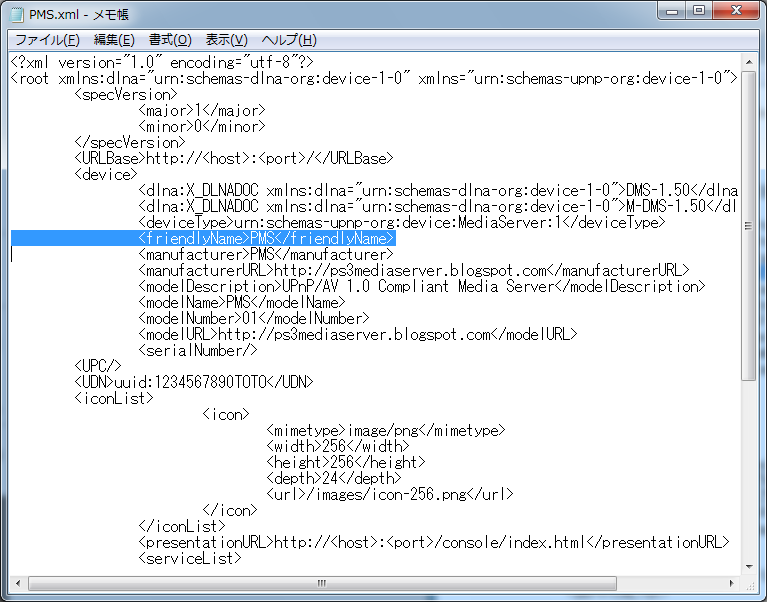Click the minor 0 line

point(202,127)
